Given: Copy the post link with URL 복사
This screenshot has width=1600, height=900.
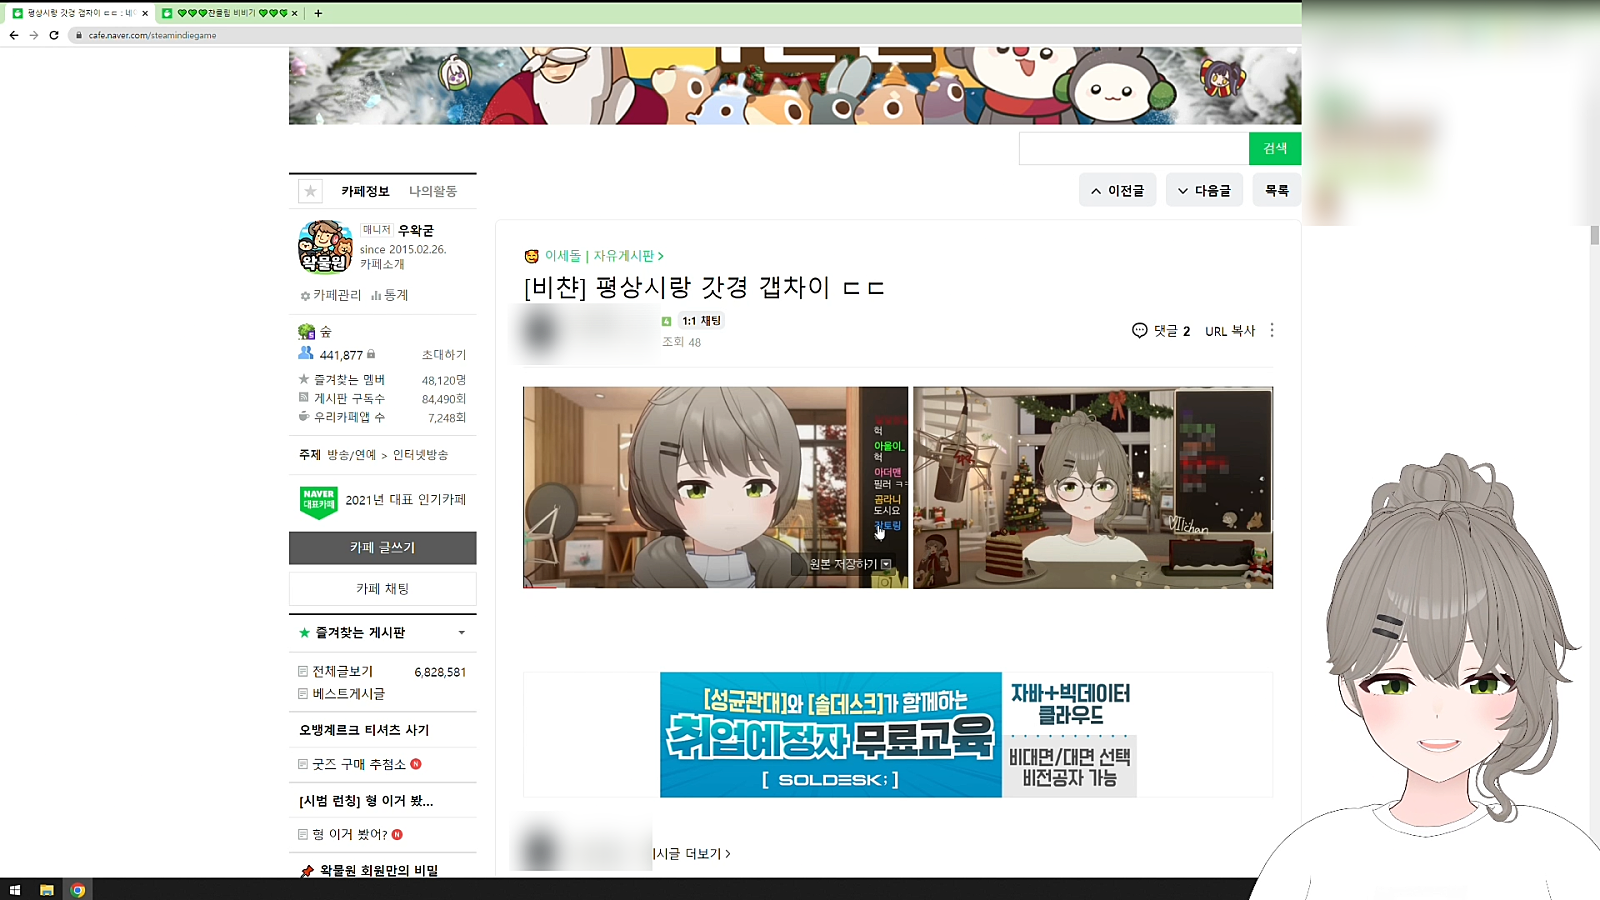Looking at the screenshot, I should pos(1230,331).
